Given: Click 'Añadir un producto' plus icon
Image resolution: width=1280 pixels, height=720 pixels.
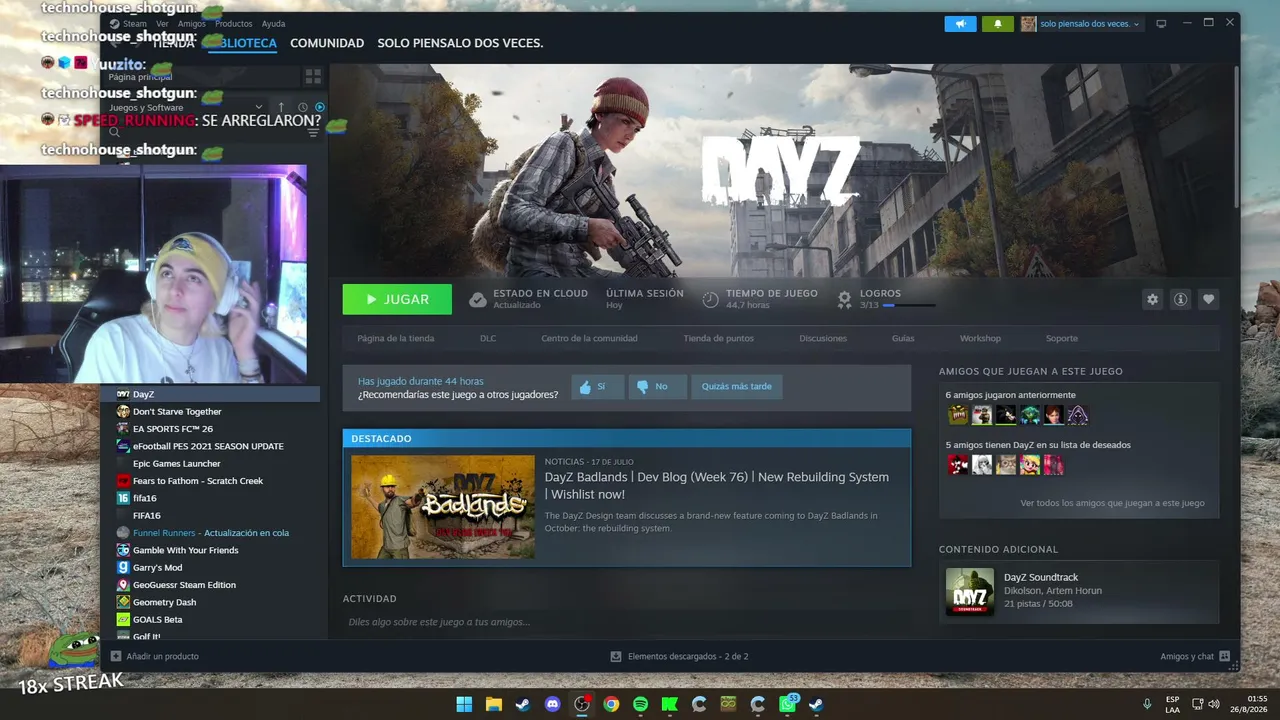Looking at the screenshot, I should pyautogui.click(x=116, y=656).
